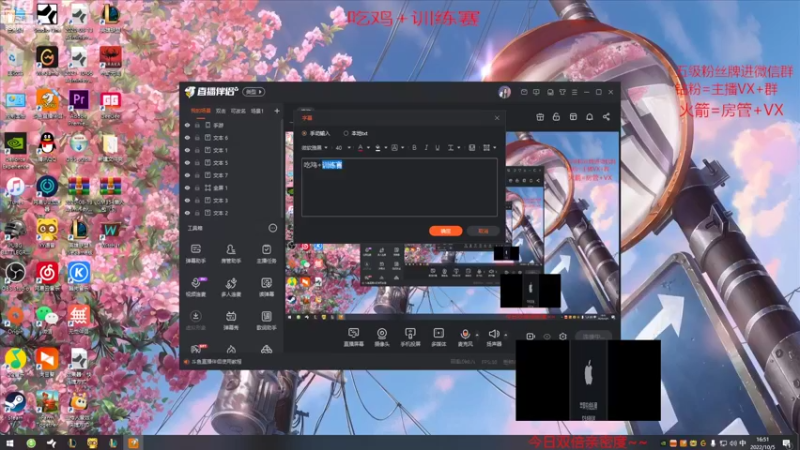Collapse the 工具箱 toolbox panel
This screenshot has height=450, width=800.
coord(273,228)
